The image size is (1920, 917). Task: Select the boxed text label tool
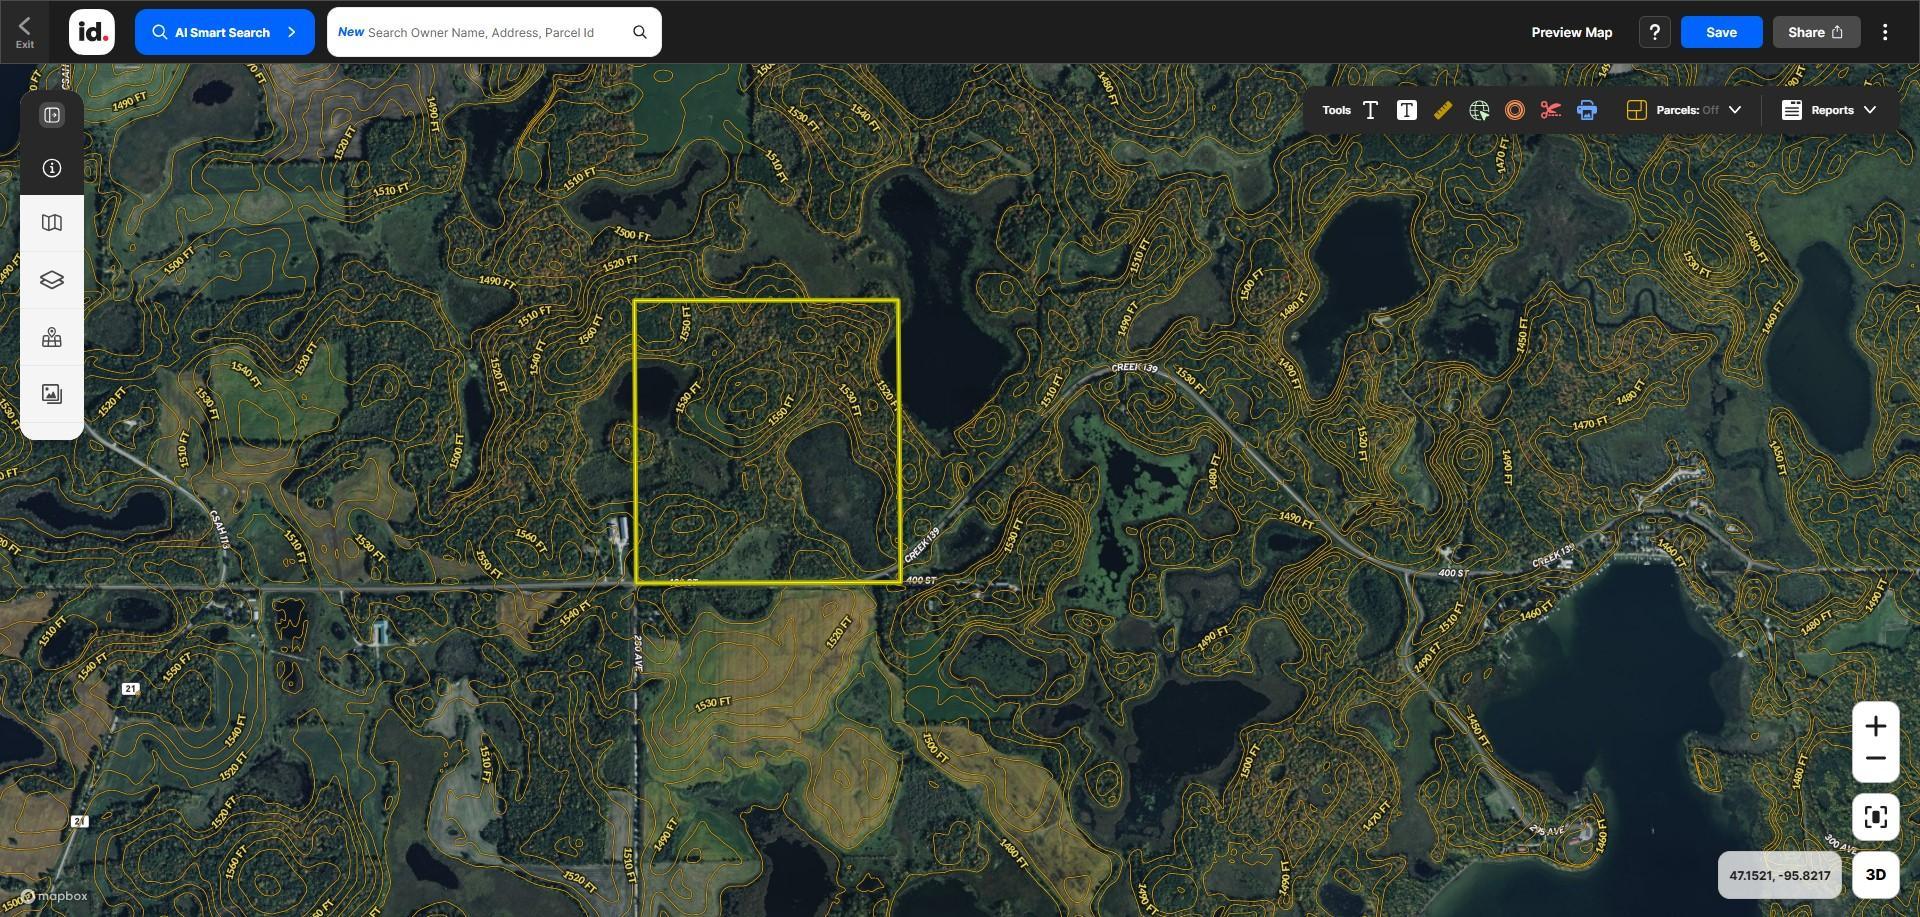pyautogui.click(x=1406, y=110)
